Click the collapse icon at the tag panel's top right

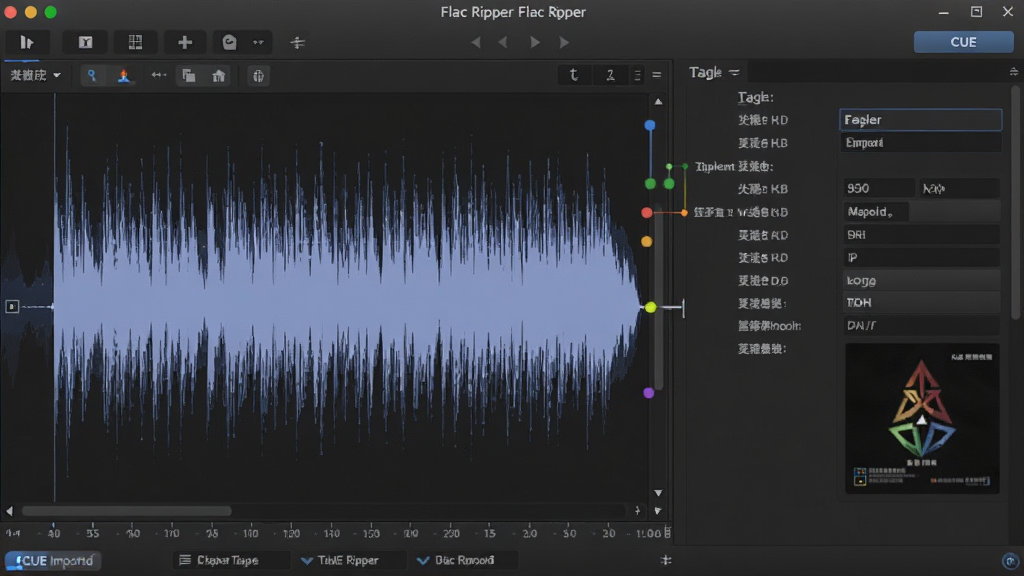pyautogui.click(x=1014, y=72)
